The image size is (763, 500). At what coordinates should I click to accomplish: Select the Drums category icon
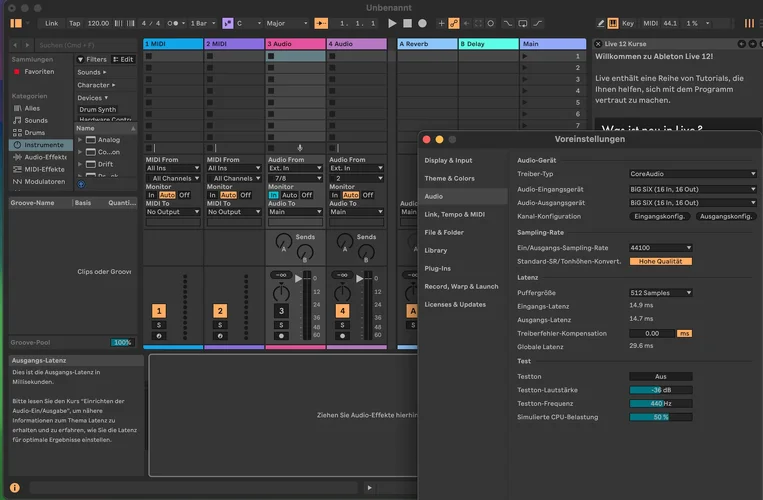16,132
